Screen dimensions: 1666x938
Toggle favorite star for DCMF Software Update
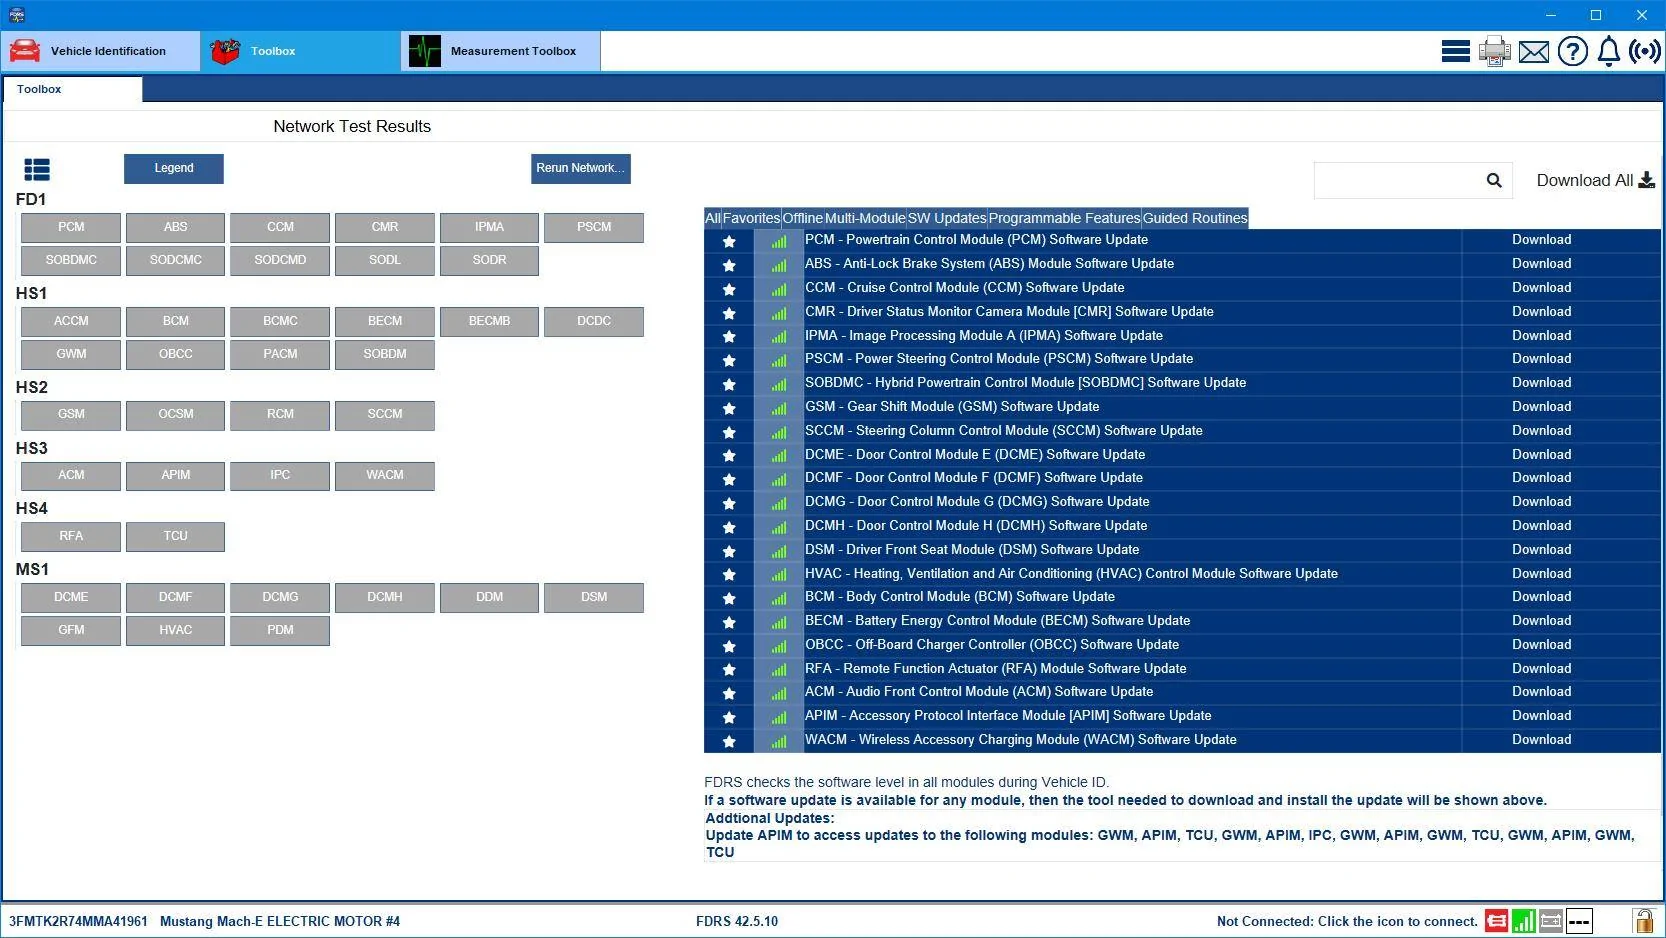coord(729,479)
